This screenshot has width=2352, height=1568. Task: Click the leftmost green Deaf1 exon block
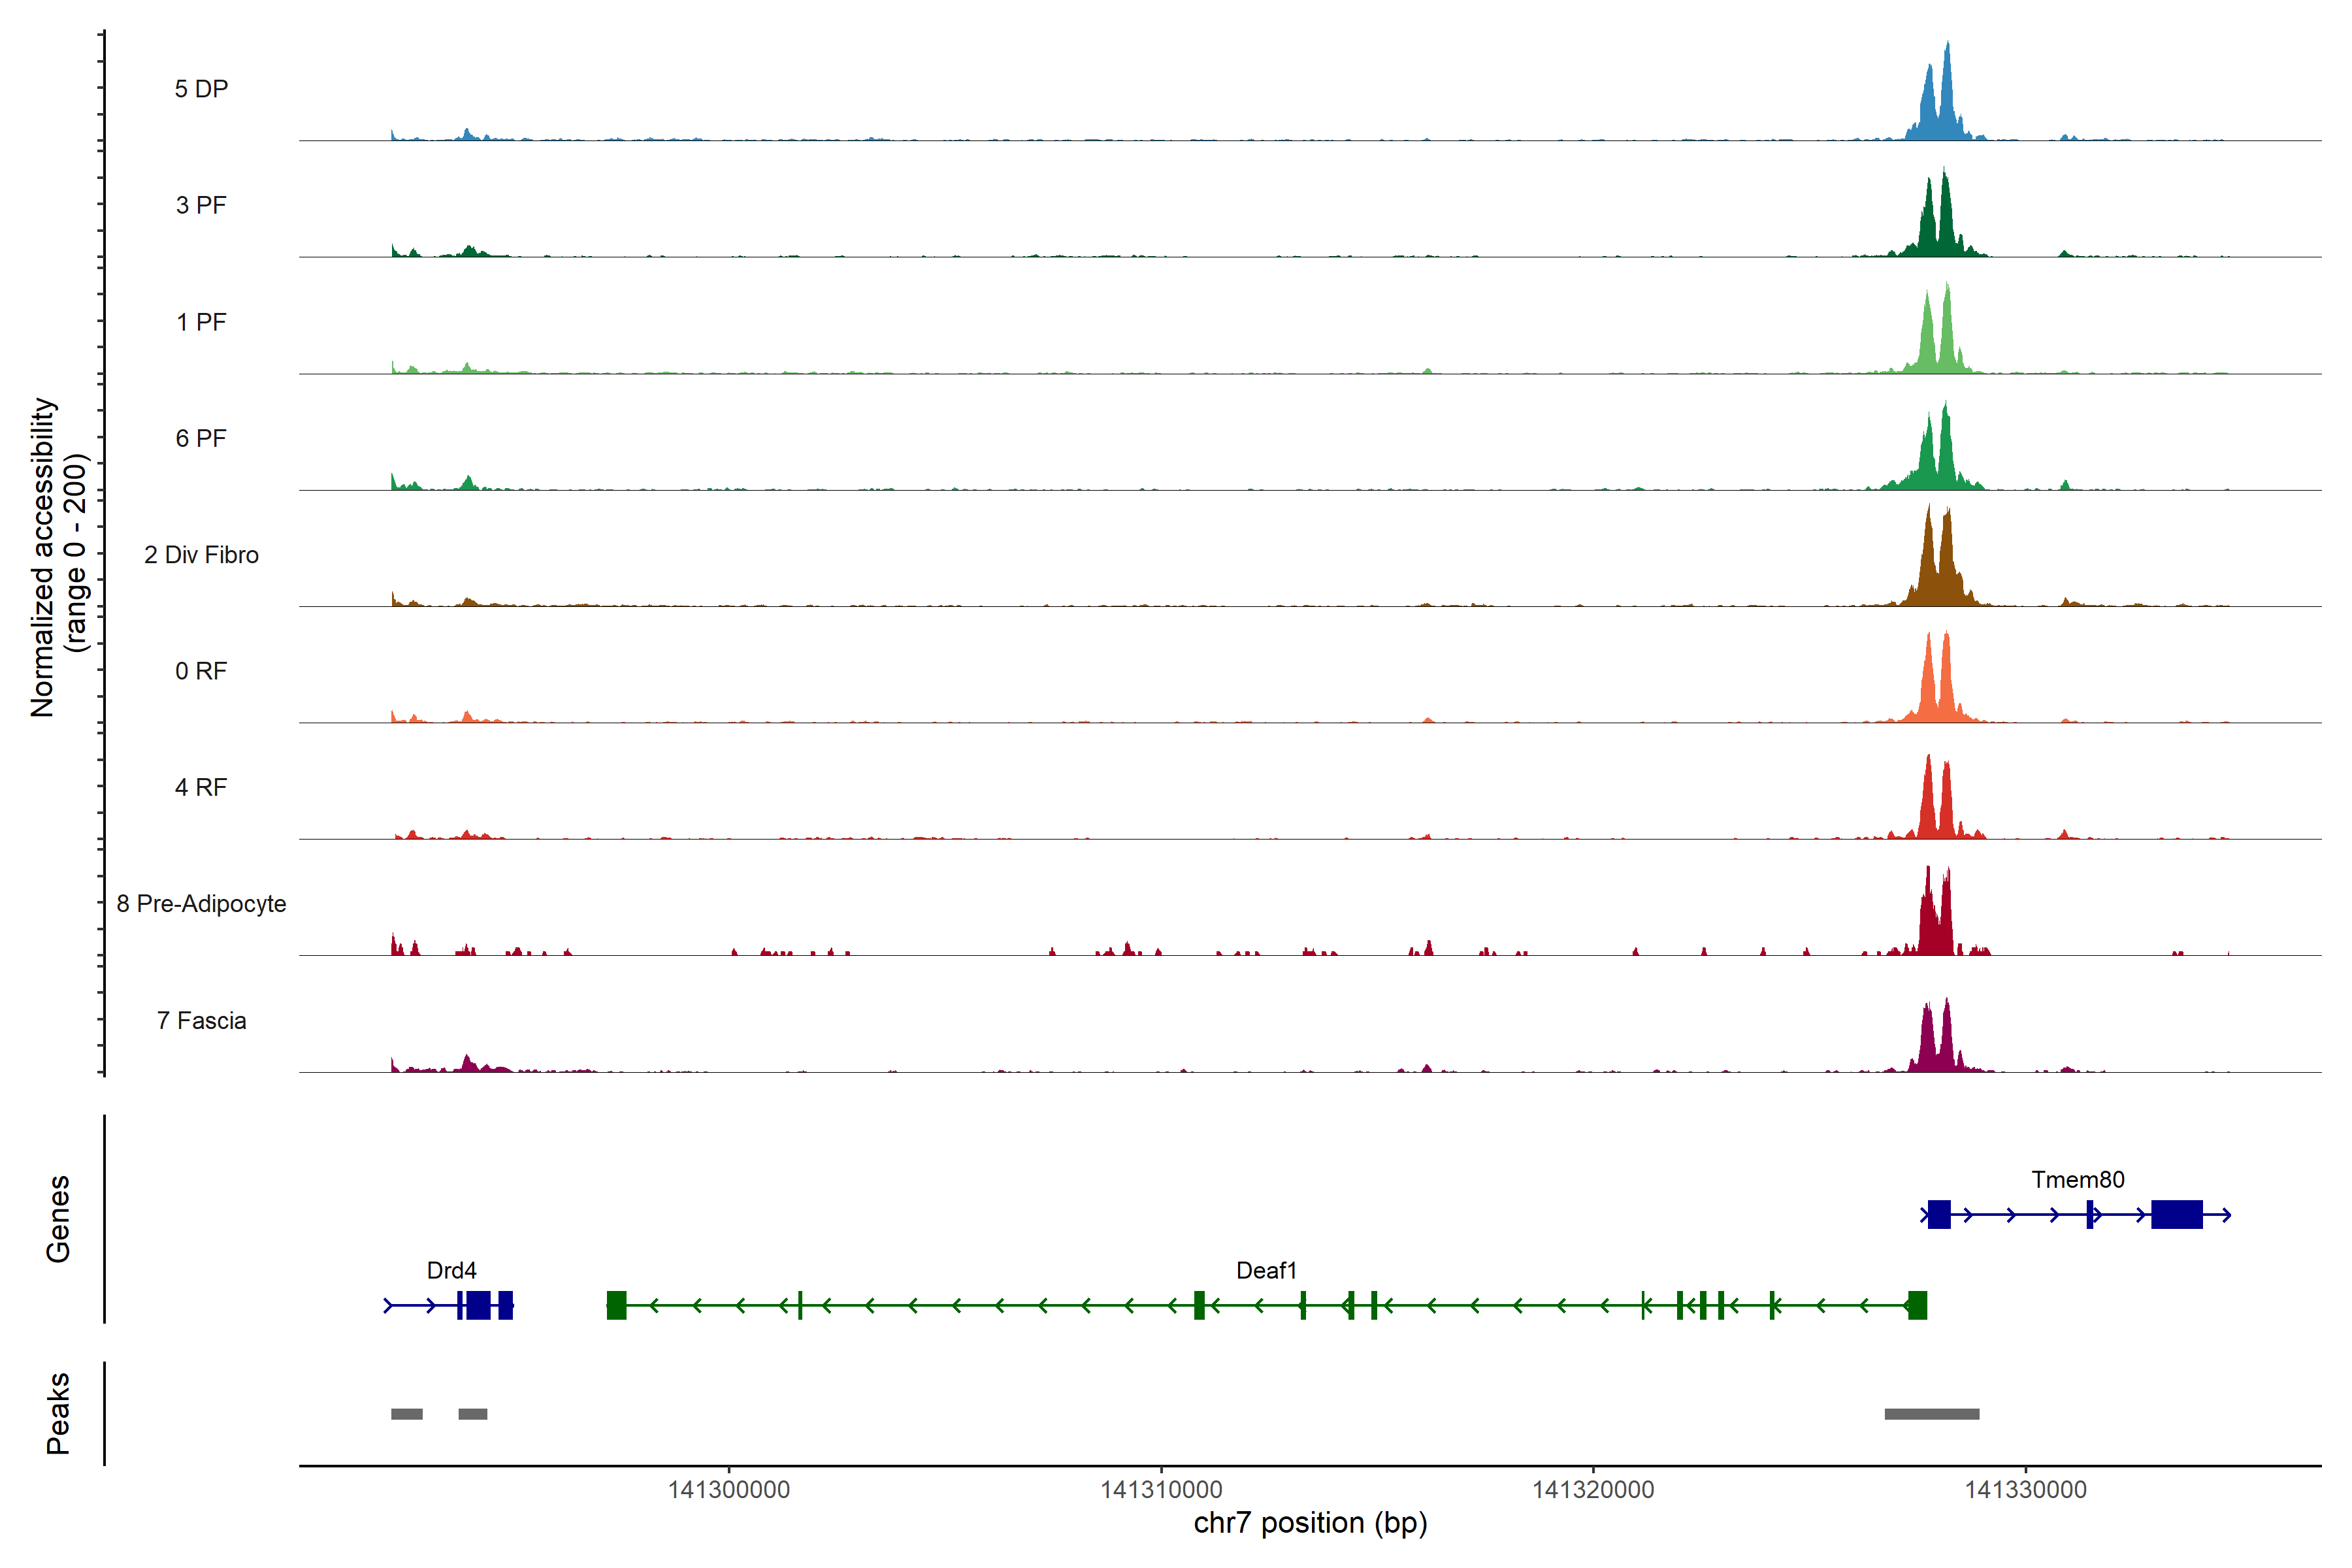point(616,1305)
